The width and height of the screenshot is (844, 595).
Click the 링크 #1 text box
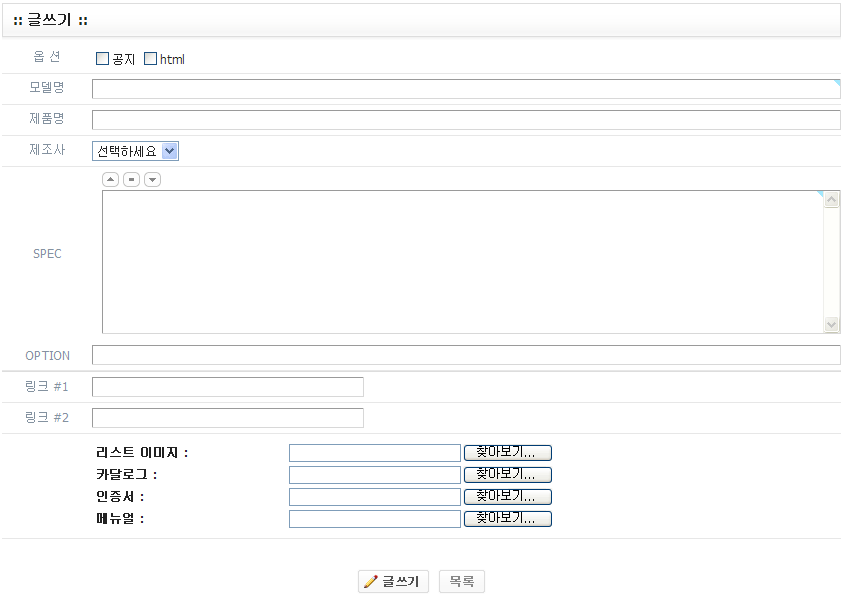click(228, 387)
